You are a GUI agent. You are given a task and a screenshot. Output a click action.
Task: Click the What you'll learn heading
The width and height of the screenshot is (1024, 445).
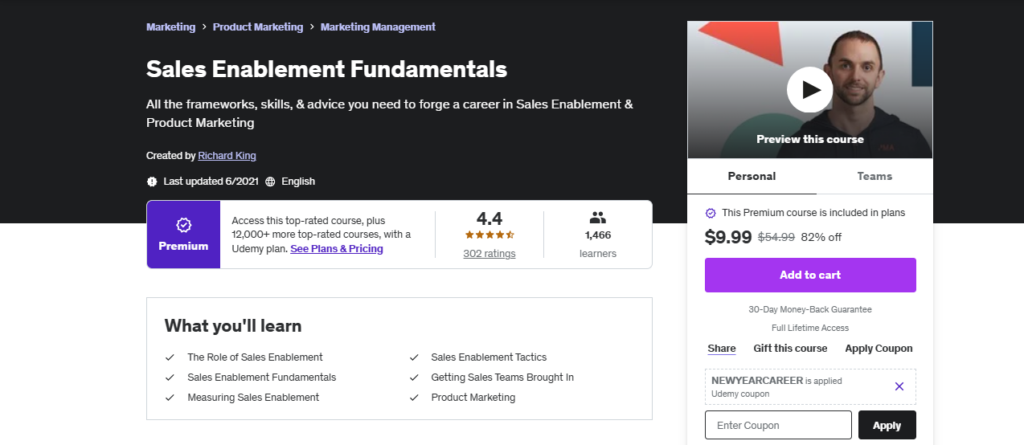tap(233, 326)
